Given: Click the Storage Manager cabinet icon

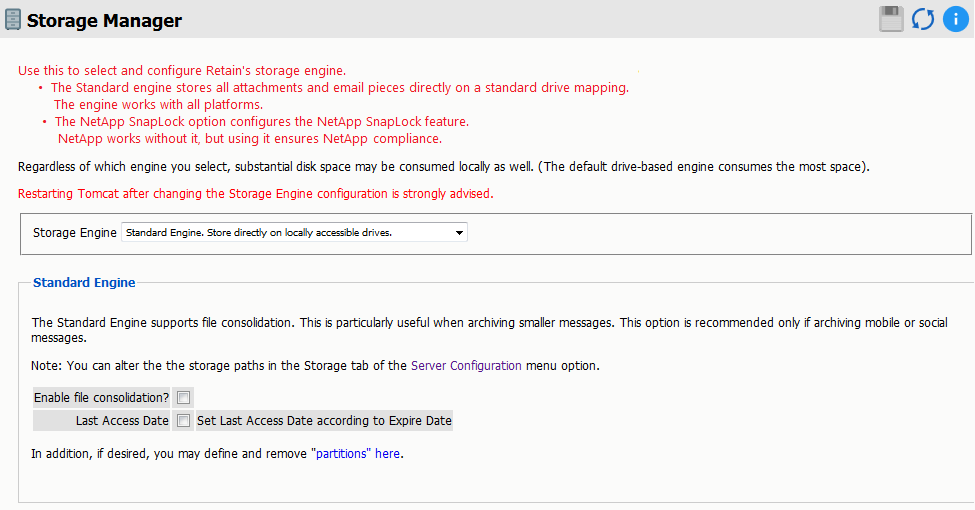Looking at the screenshot, I should pos(13,20).
